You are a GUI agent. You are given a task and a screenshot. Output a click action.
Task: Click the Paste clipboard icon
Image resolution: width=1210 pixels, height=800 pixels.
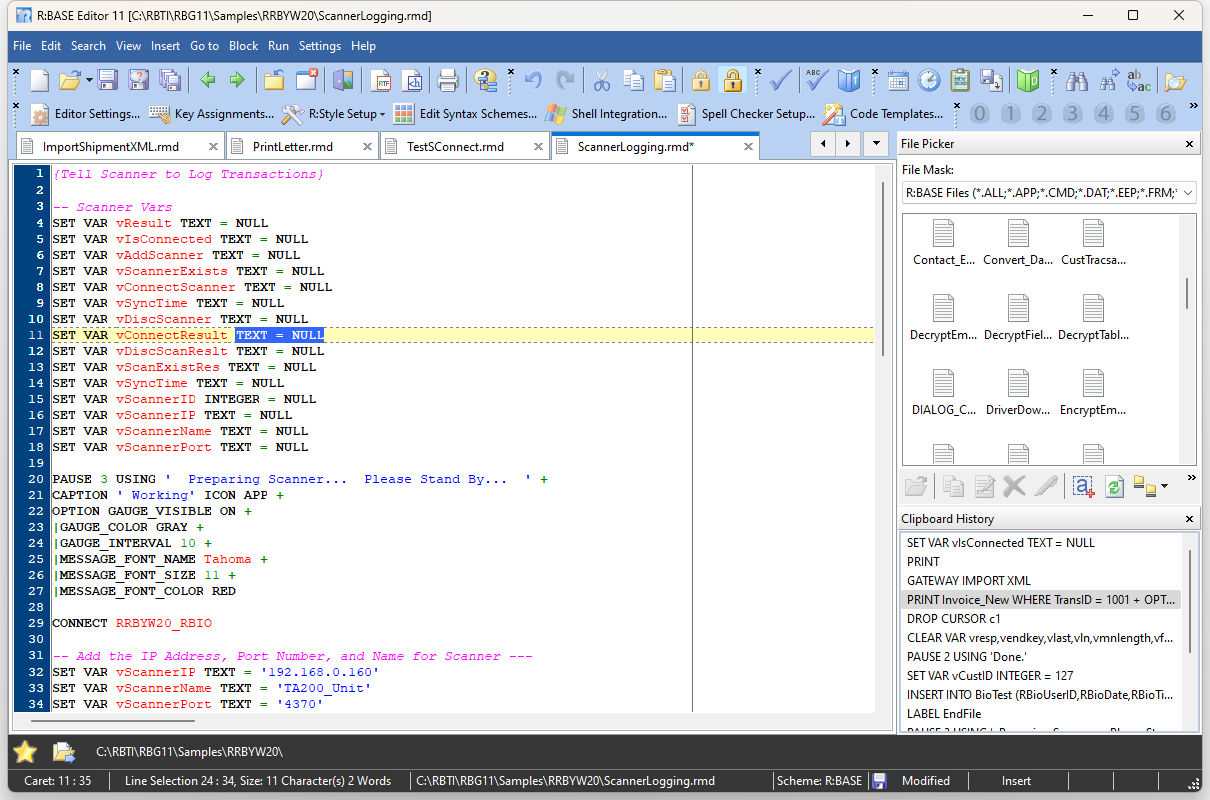point(664,80)
